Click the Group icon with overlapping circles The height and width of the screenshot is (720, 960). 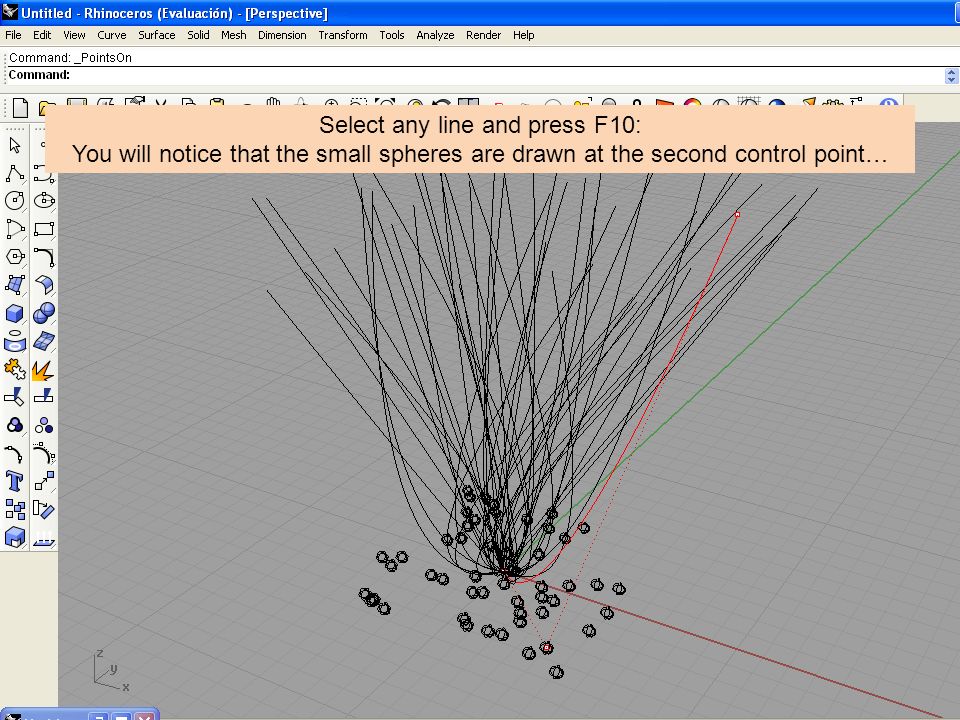(15, 426)
